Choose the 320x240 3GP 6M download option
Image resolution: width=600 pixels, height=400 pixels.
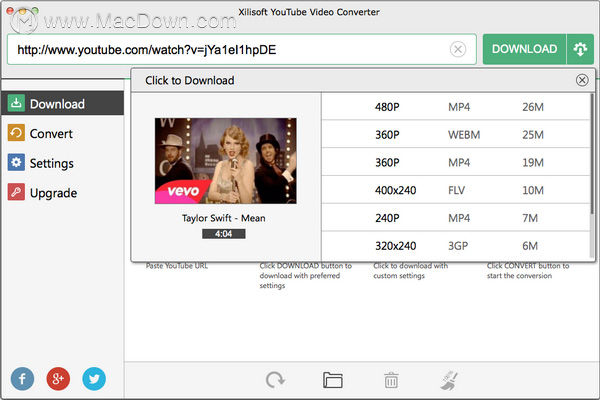click(x=456, y=246)
